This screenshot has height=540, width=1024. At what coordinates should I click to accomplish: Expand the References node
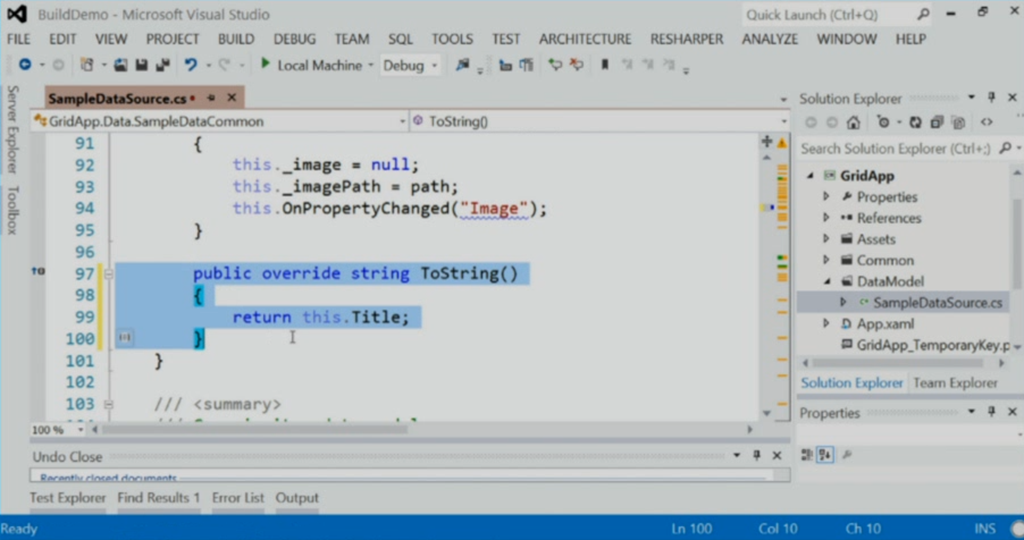(826, 217)
